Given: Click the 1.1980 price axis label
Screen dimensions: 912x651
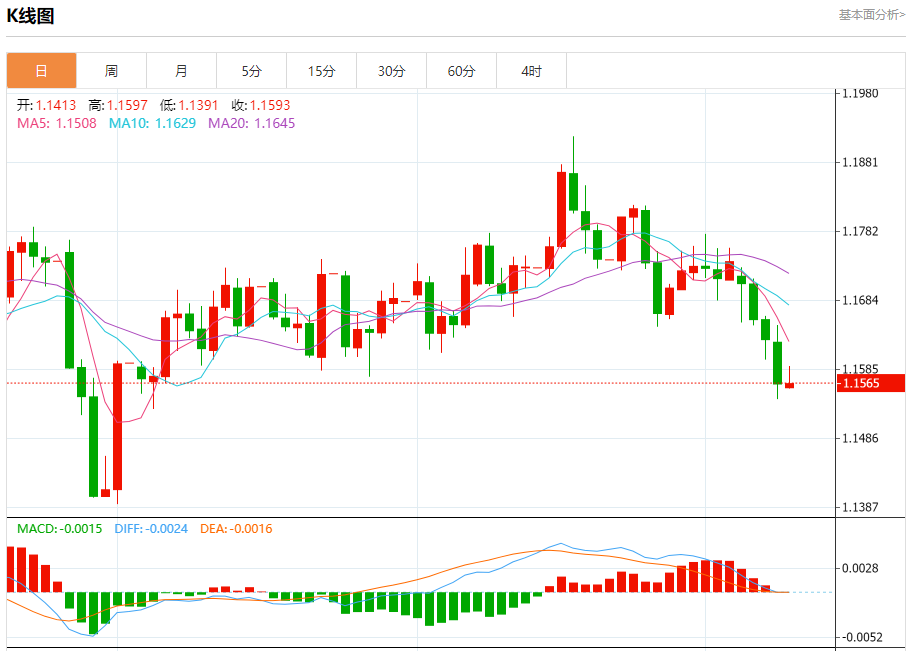Looking at the screenshot, I should 860,93.
